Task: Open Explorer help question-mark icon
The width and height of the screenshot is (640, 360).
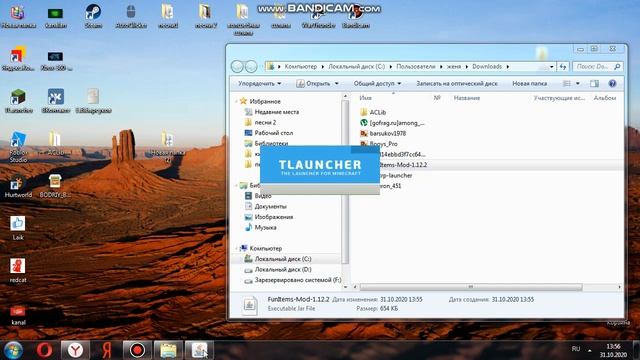Action: click(x=612, y=83)
